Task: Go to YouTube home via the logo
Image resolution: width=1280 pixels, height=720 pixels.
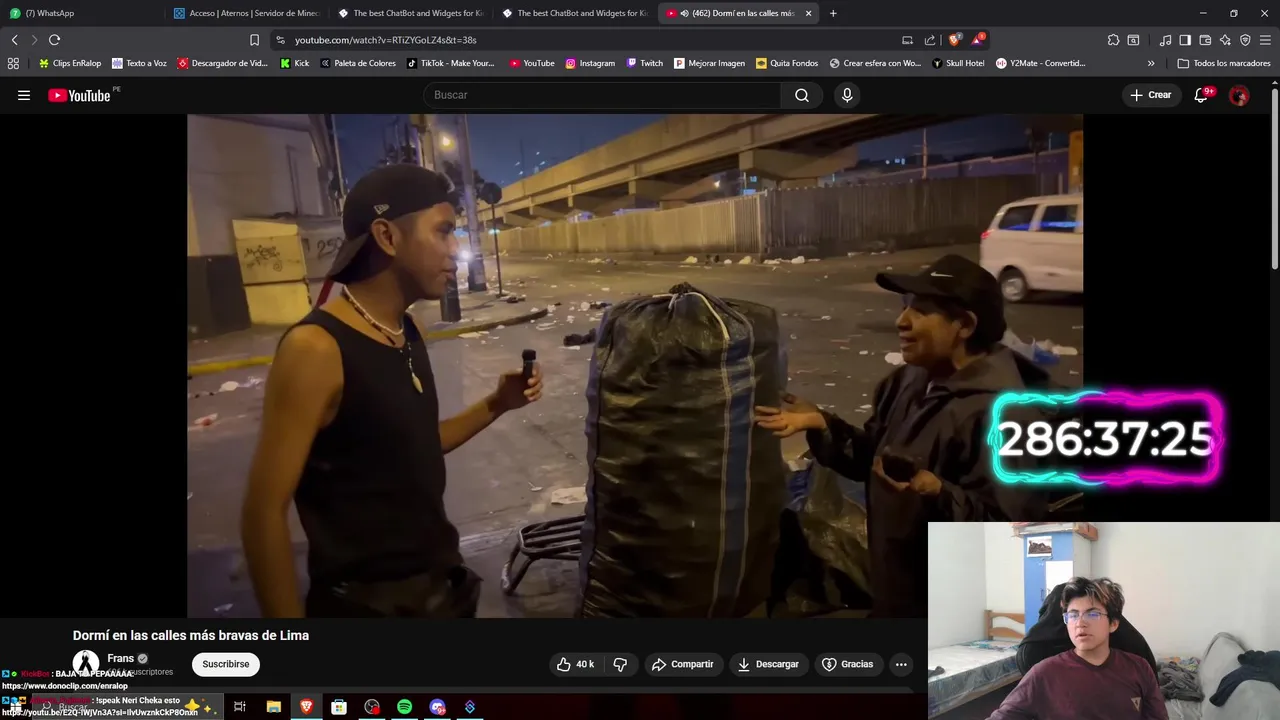Action: pos(79,95)
